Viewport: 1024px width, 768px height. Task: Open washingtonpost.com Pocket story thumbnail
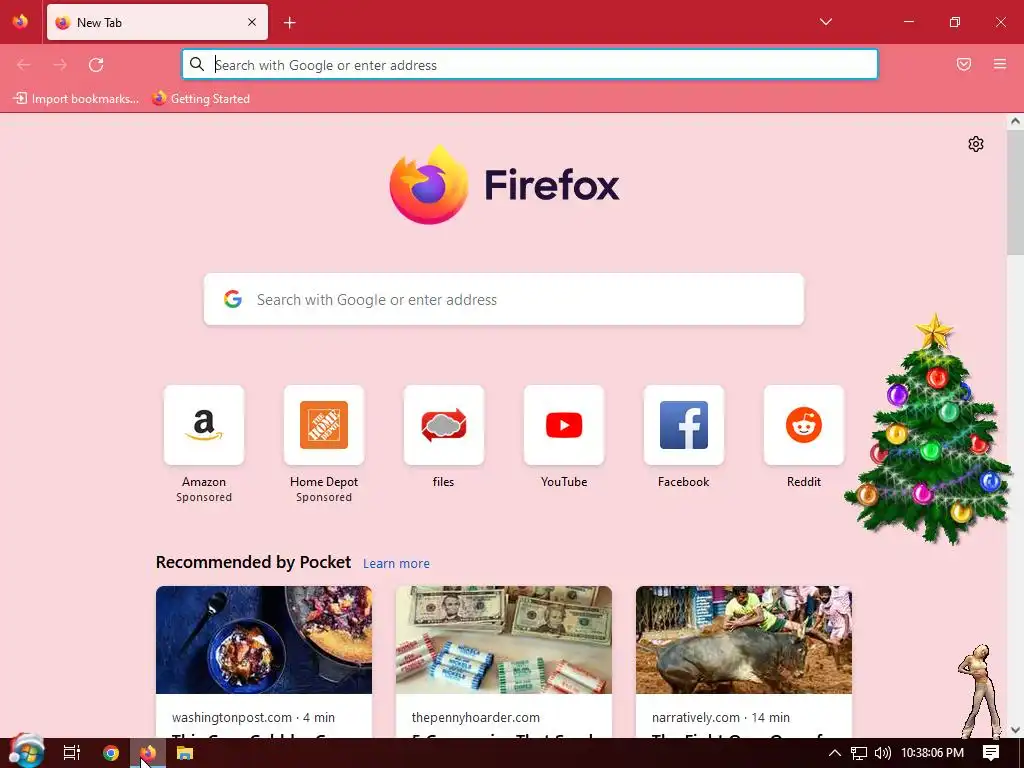[264, 640]
